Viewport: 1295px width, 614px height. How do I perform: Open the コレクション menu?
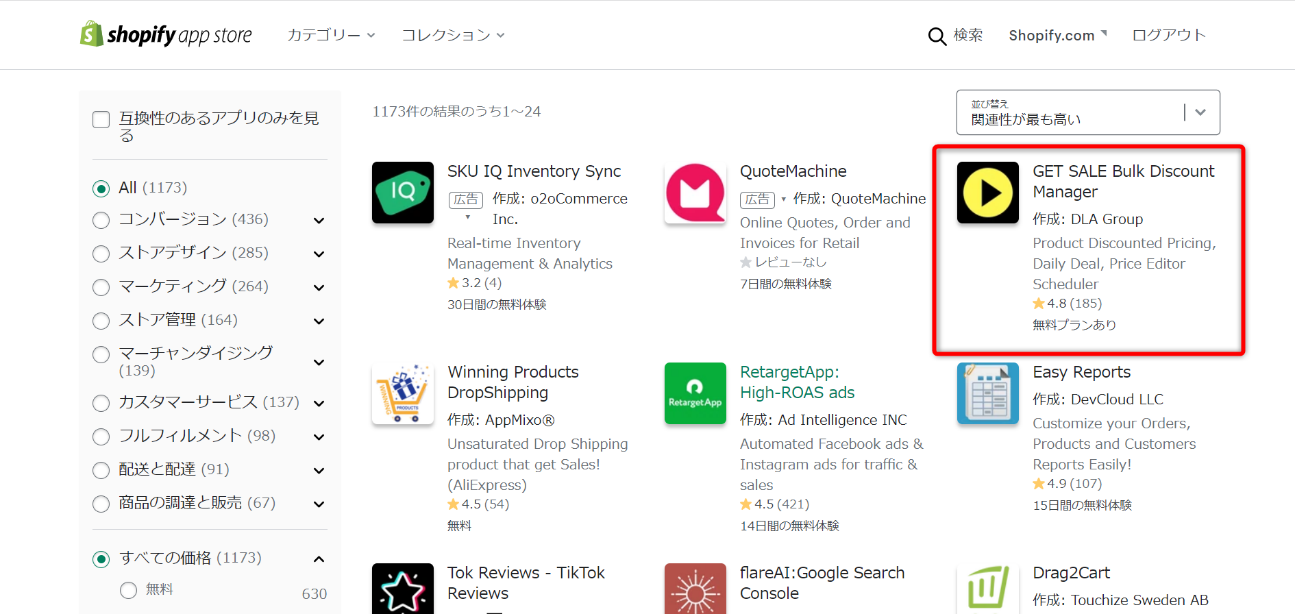[x=453, y=35]
